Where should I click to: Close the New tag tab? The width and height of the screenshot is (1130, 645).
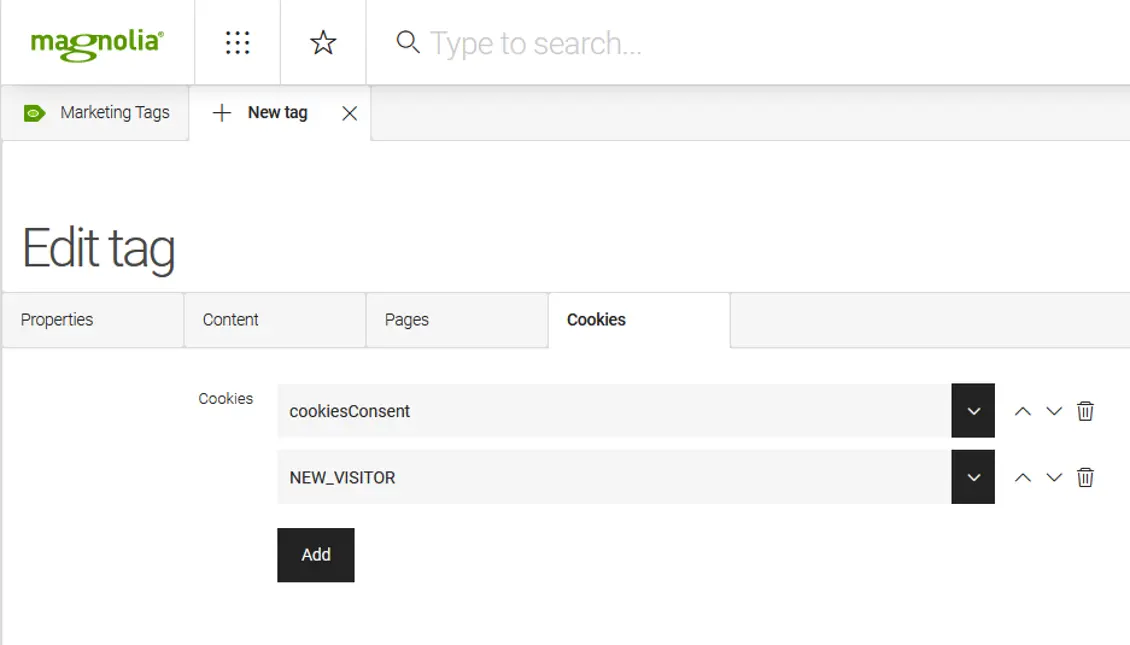pyautogui.click(x=349, y=113)
